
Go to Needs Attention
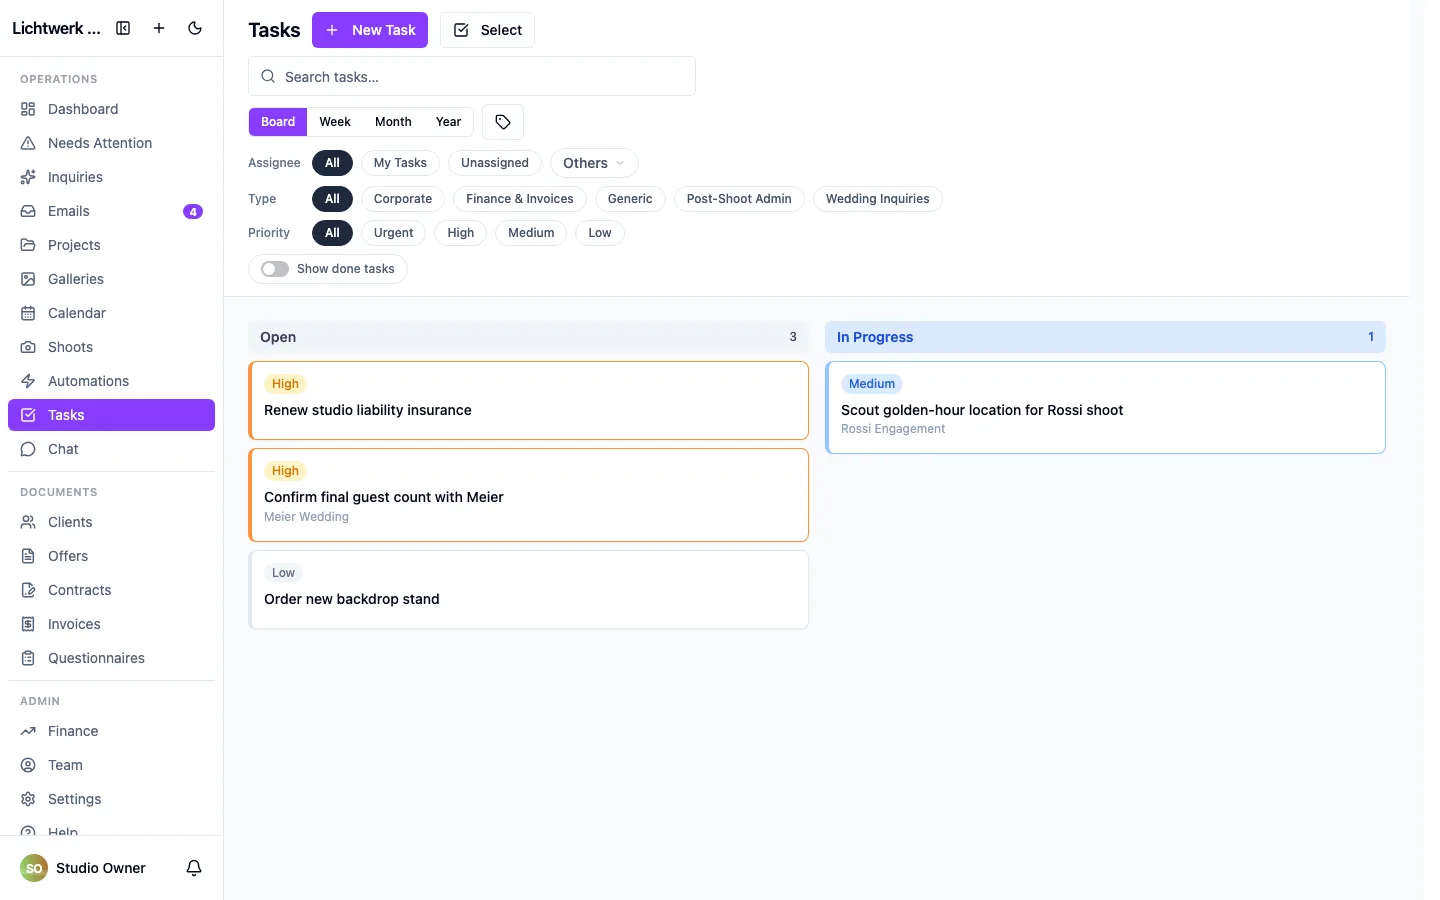(x=111, y=143)
